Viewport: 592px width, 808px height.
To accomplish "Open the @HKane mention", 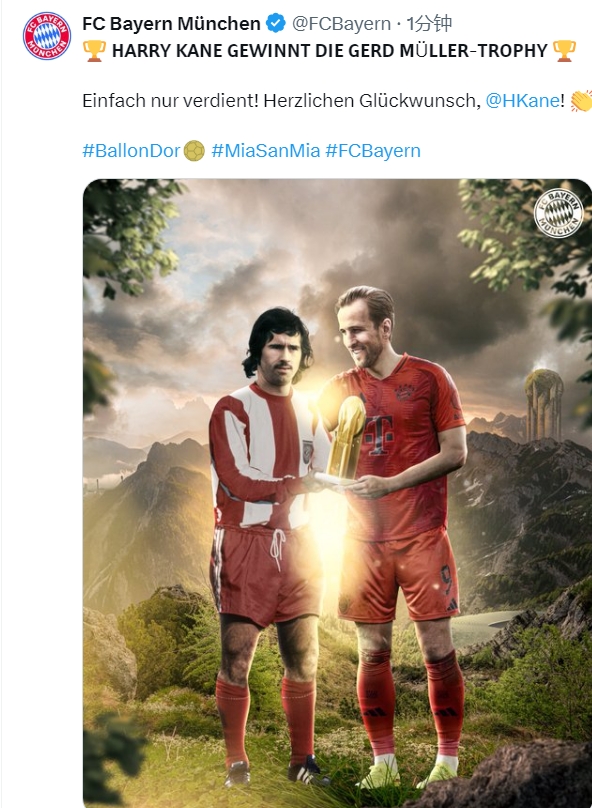I will [522, 100].
